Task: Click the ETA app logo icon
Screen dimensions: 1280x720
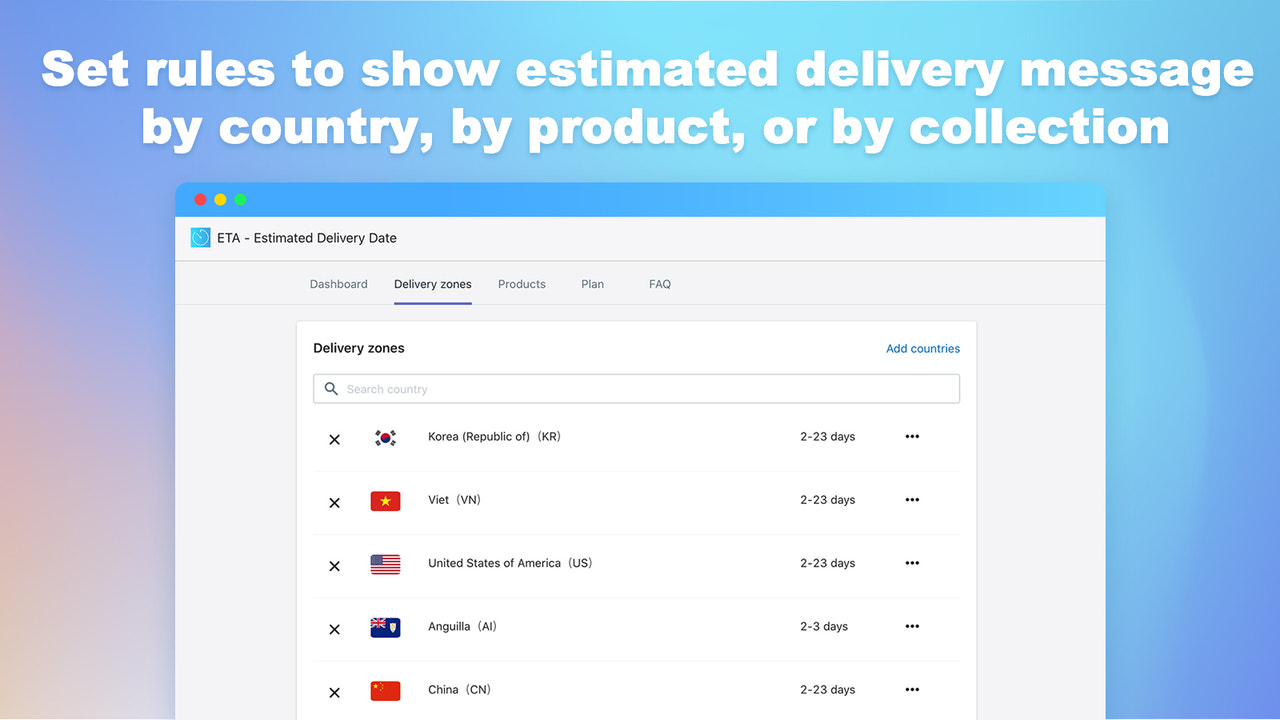Action: pyautogui.click(x=200, y=238)
